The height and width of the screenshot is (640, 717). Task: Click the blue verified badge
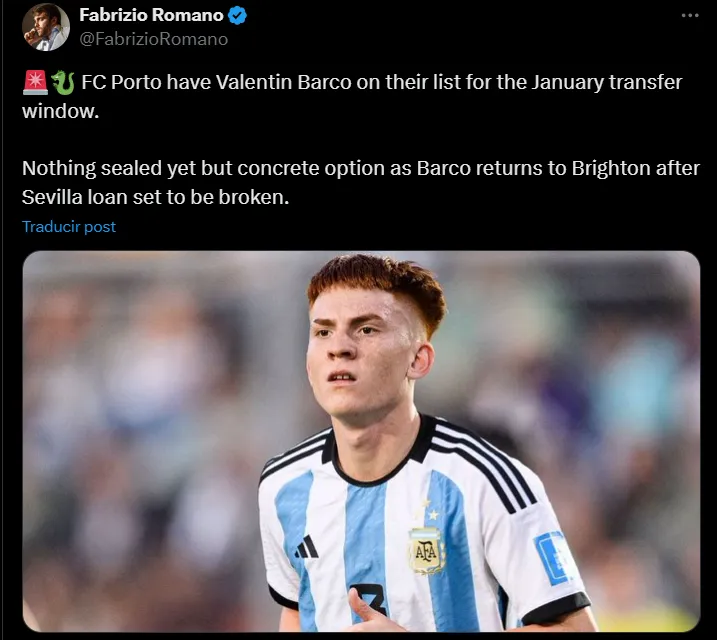[x=237, y=16]
